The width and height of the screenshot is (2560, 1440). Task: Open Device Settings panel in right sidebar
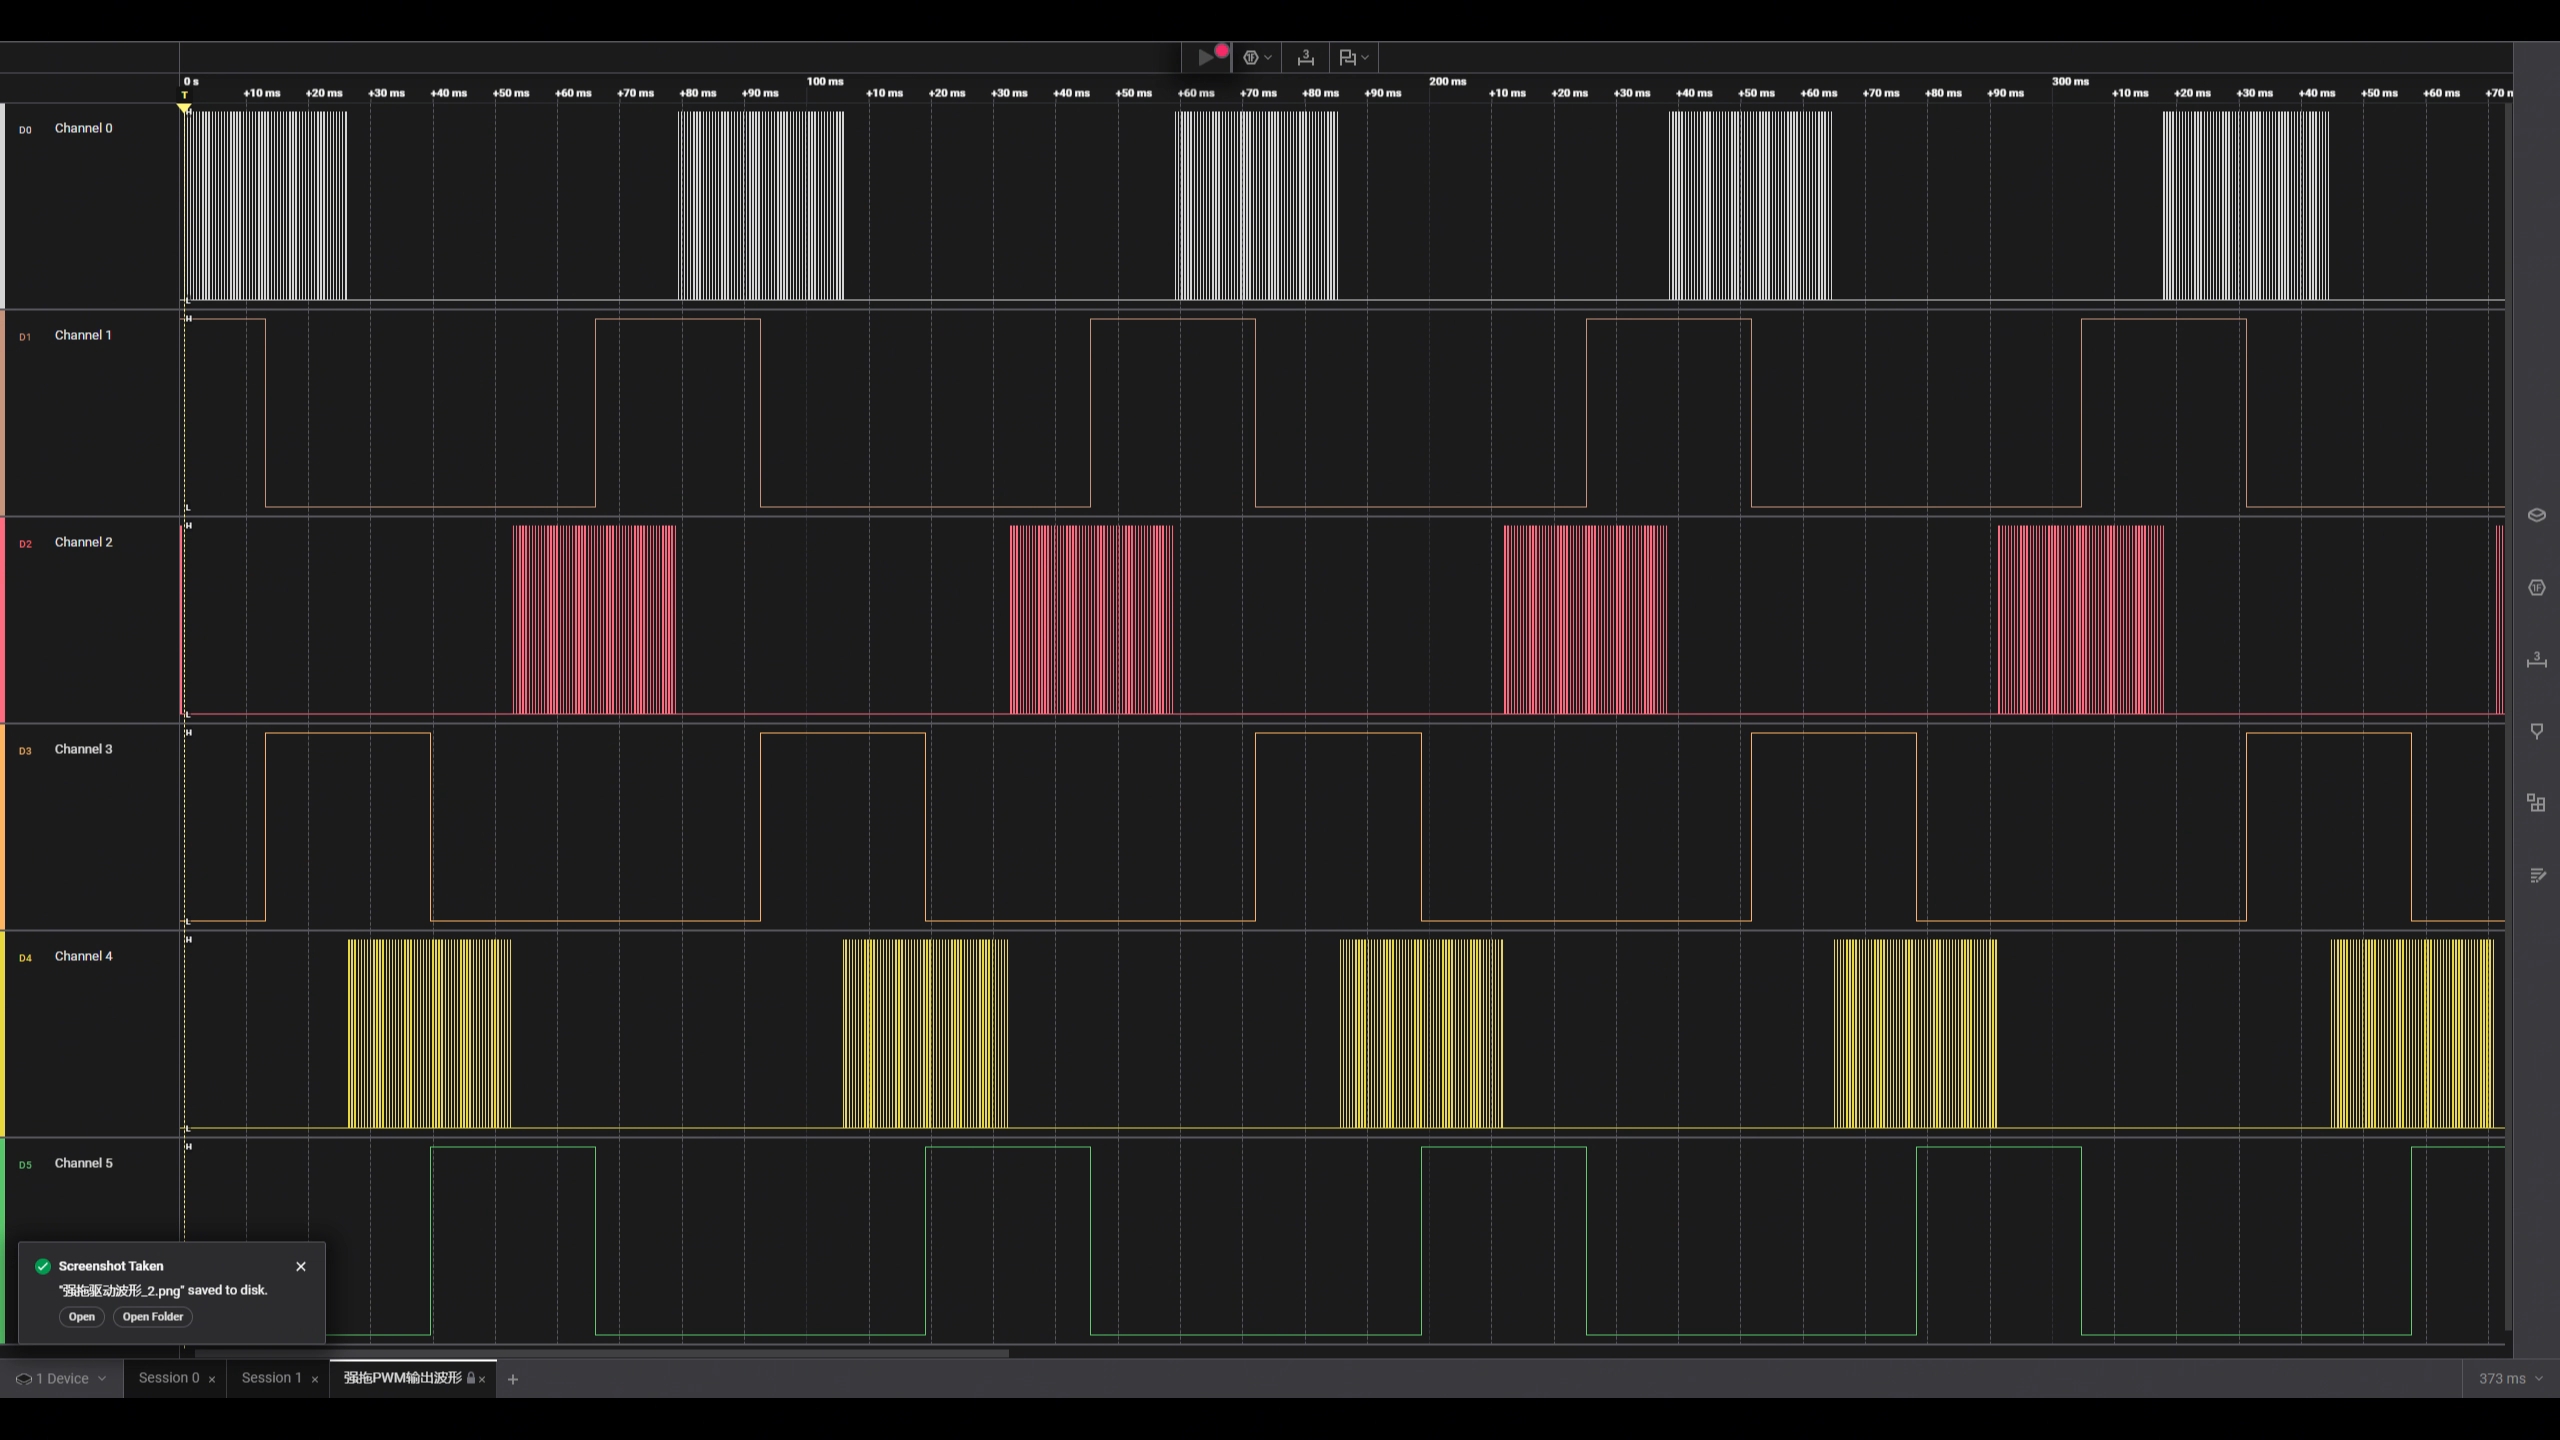pyautogui.click(x=2536, y=516)
